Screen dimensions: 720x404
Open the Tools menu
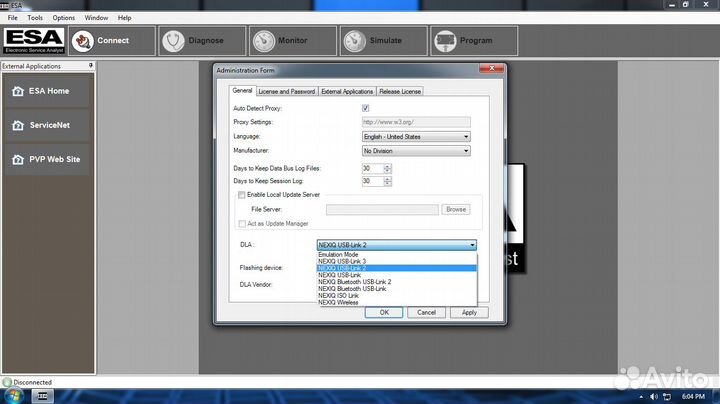[x=35, y=18]
